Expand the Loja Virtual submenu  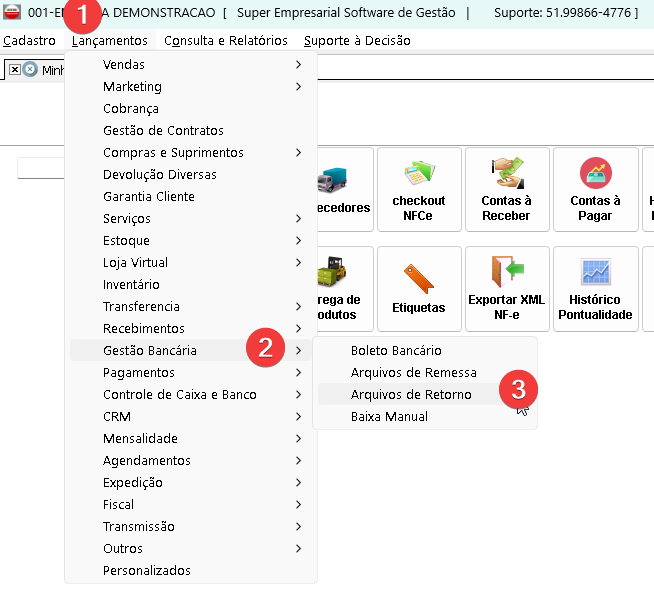191,263
